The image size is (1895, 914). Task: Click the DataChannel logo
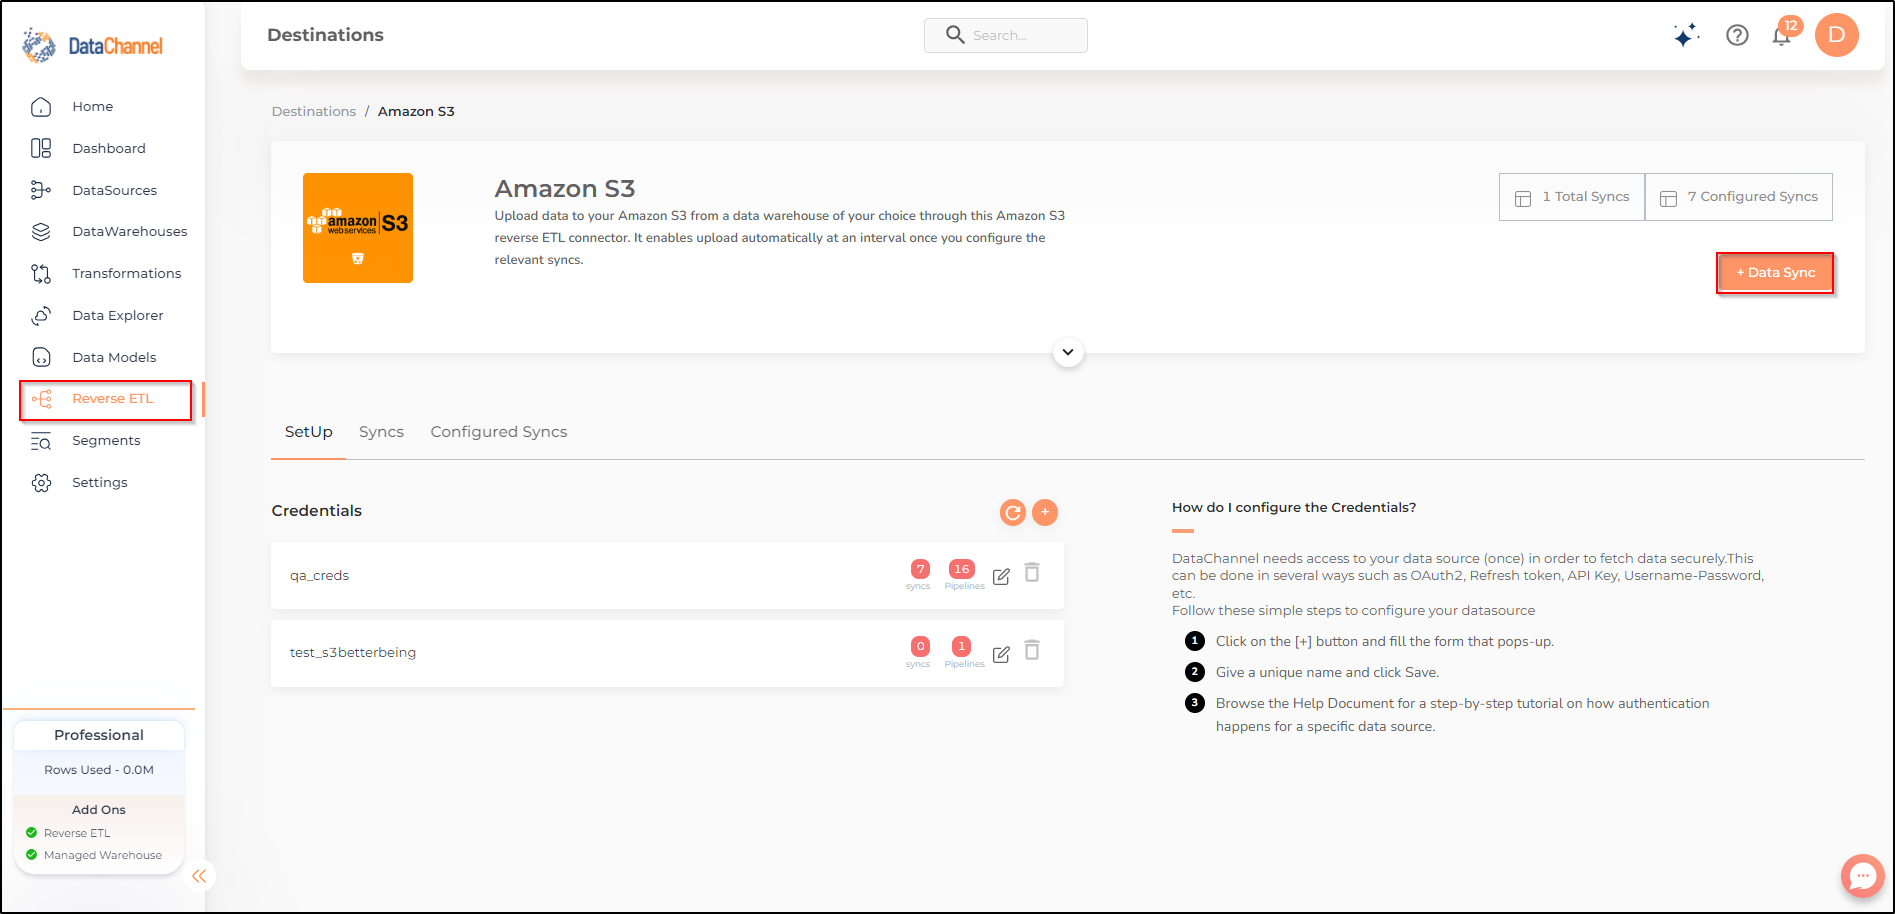coord(92,45)
